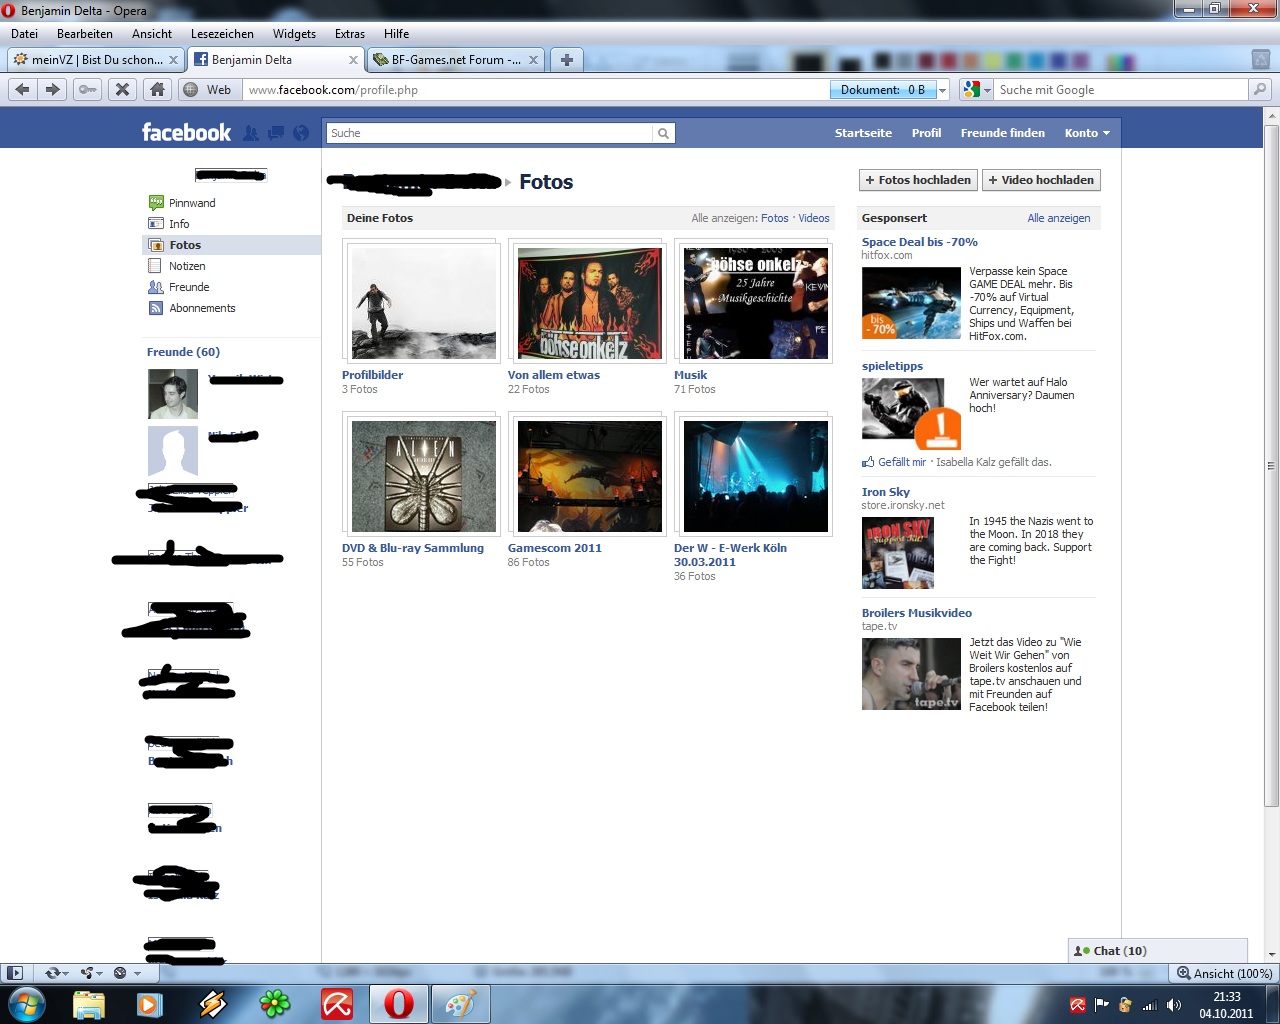Click the Video hochladen button
The height and width of the screenshot is (1024, 1280).
click(1041, 180)
